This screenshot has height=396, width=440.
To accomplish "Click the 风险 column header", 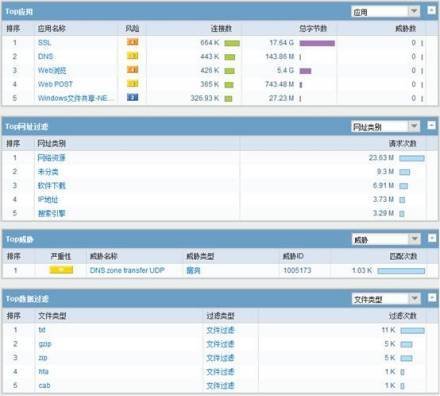I will click(x=132, y=28).
